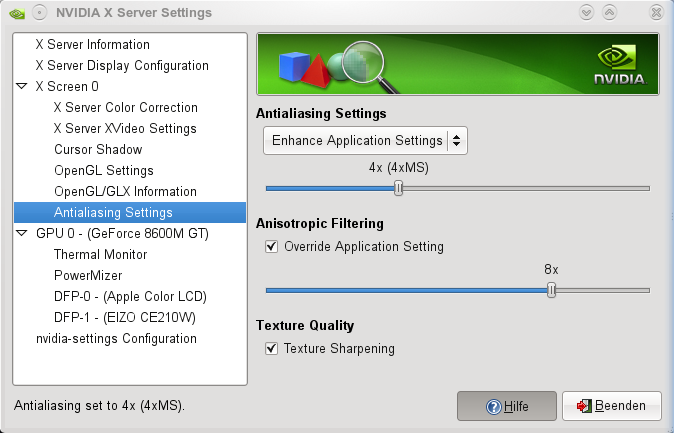Click the anisotropic filtering 8x slider handle
This screenshot has width=674, height=433.
(x=551, y=290)
